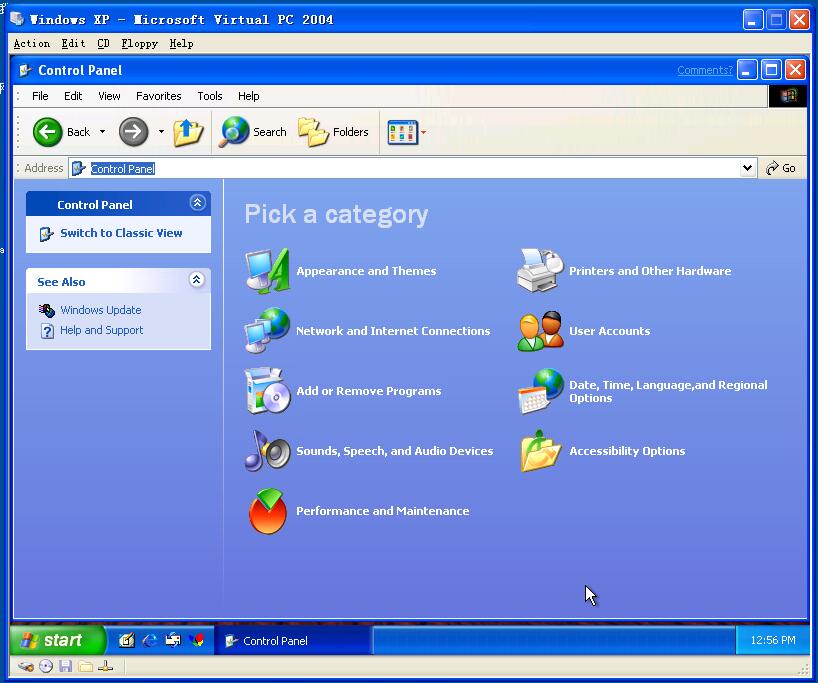This screenshot has height=683, width=818.
Task: Open the Control Panel window's Edit menu
Action: tap(73, 96)
